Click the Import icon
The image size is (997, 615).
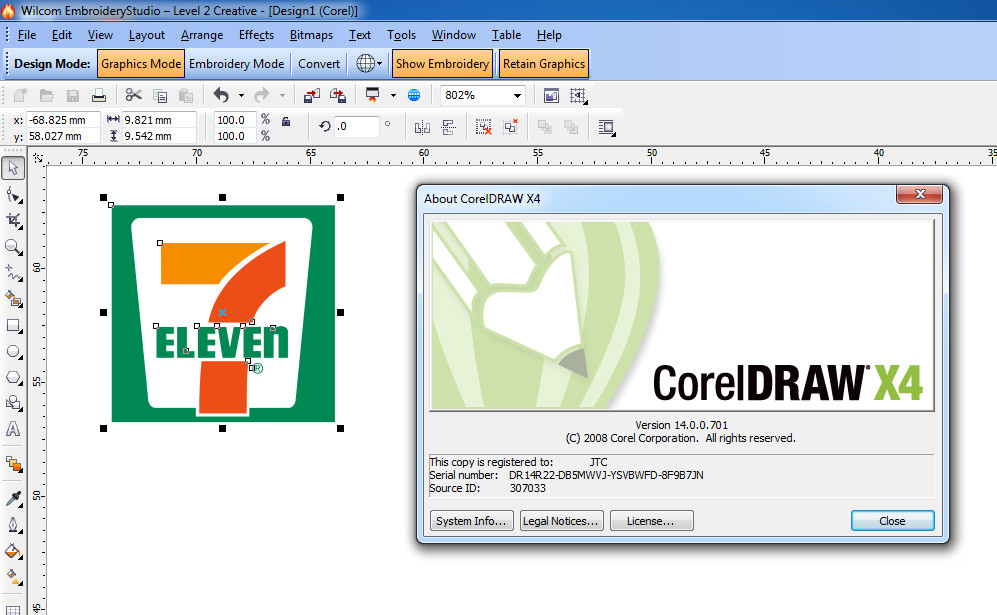click(312, 95)
